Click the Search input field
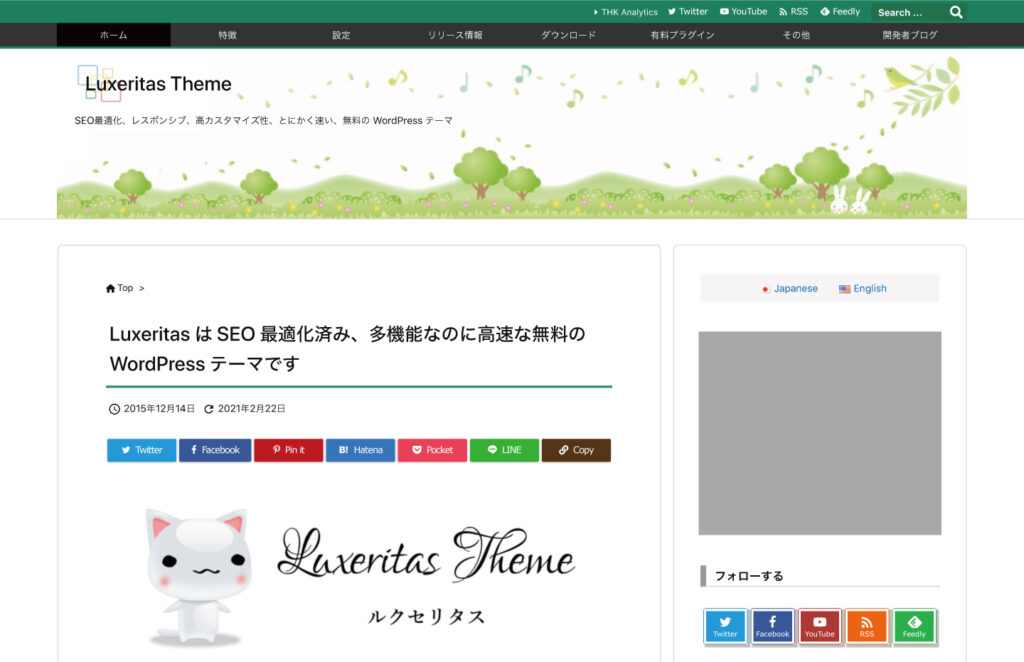 (907, 12)
